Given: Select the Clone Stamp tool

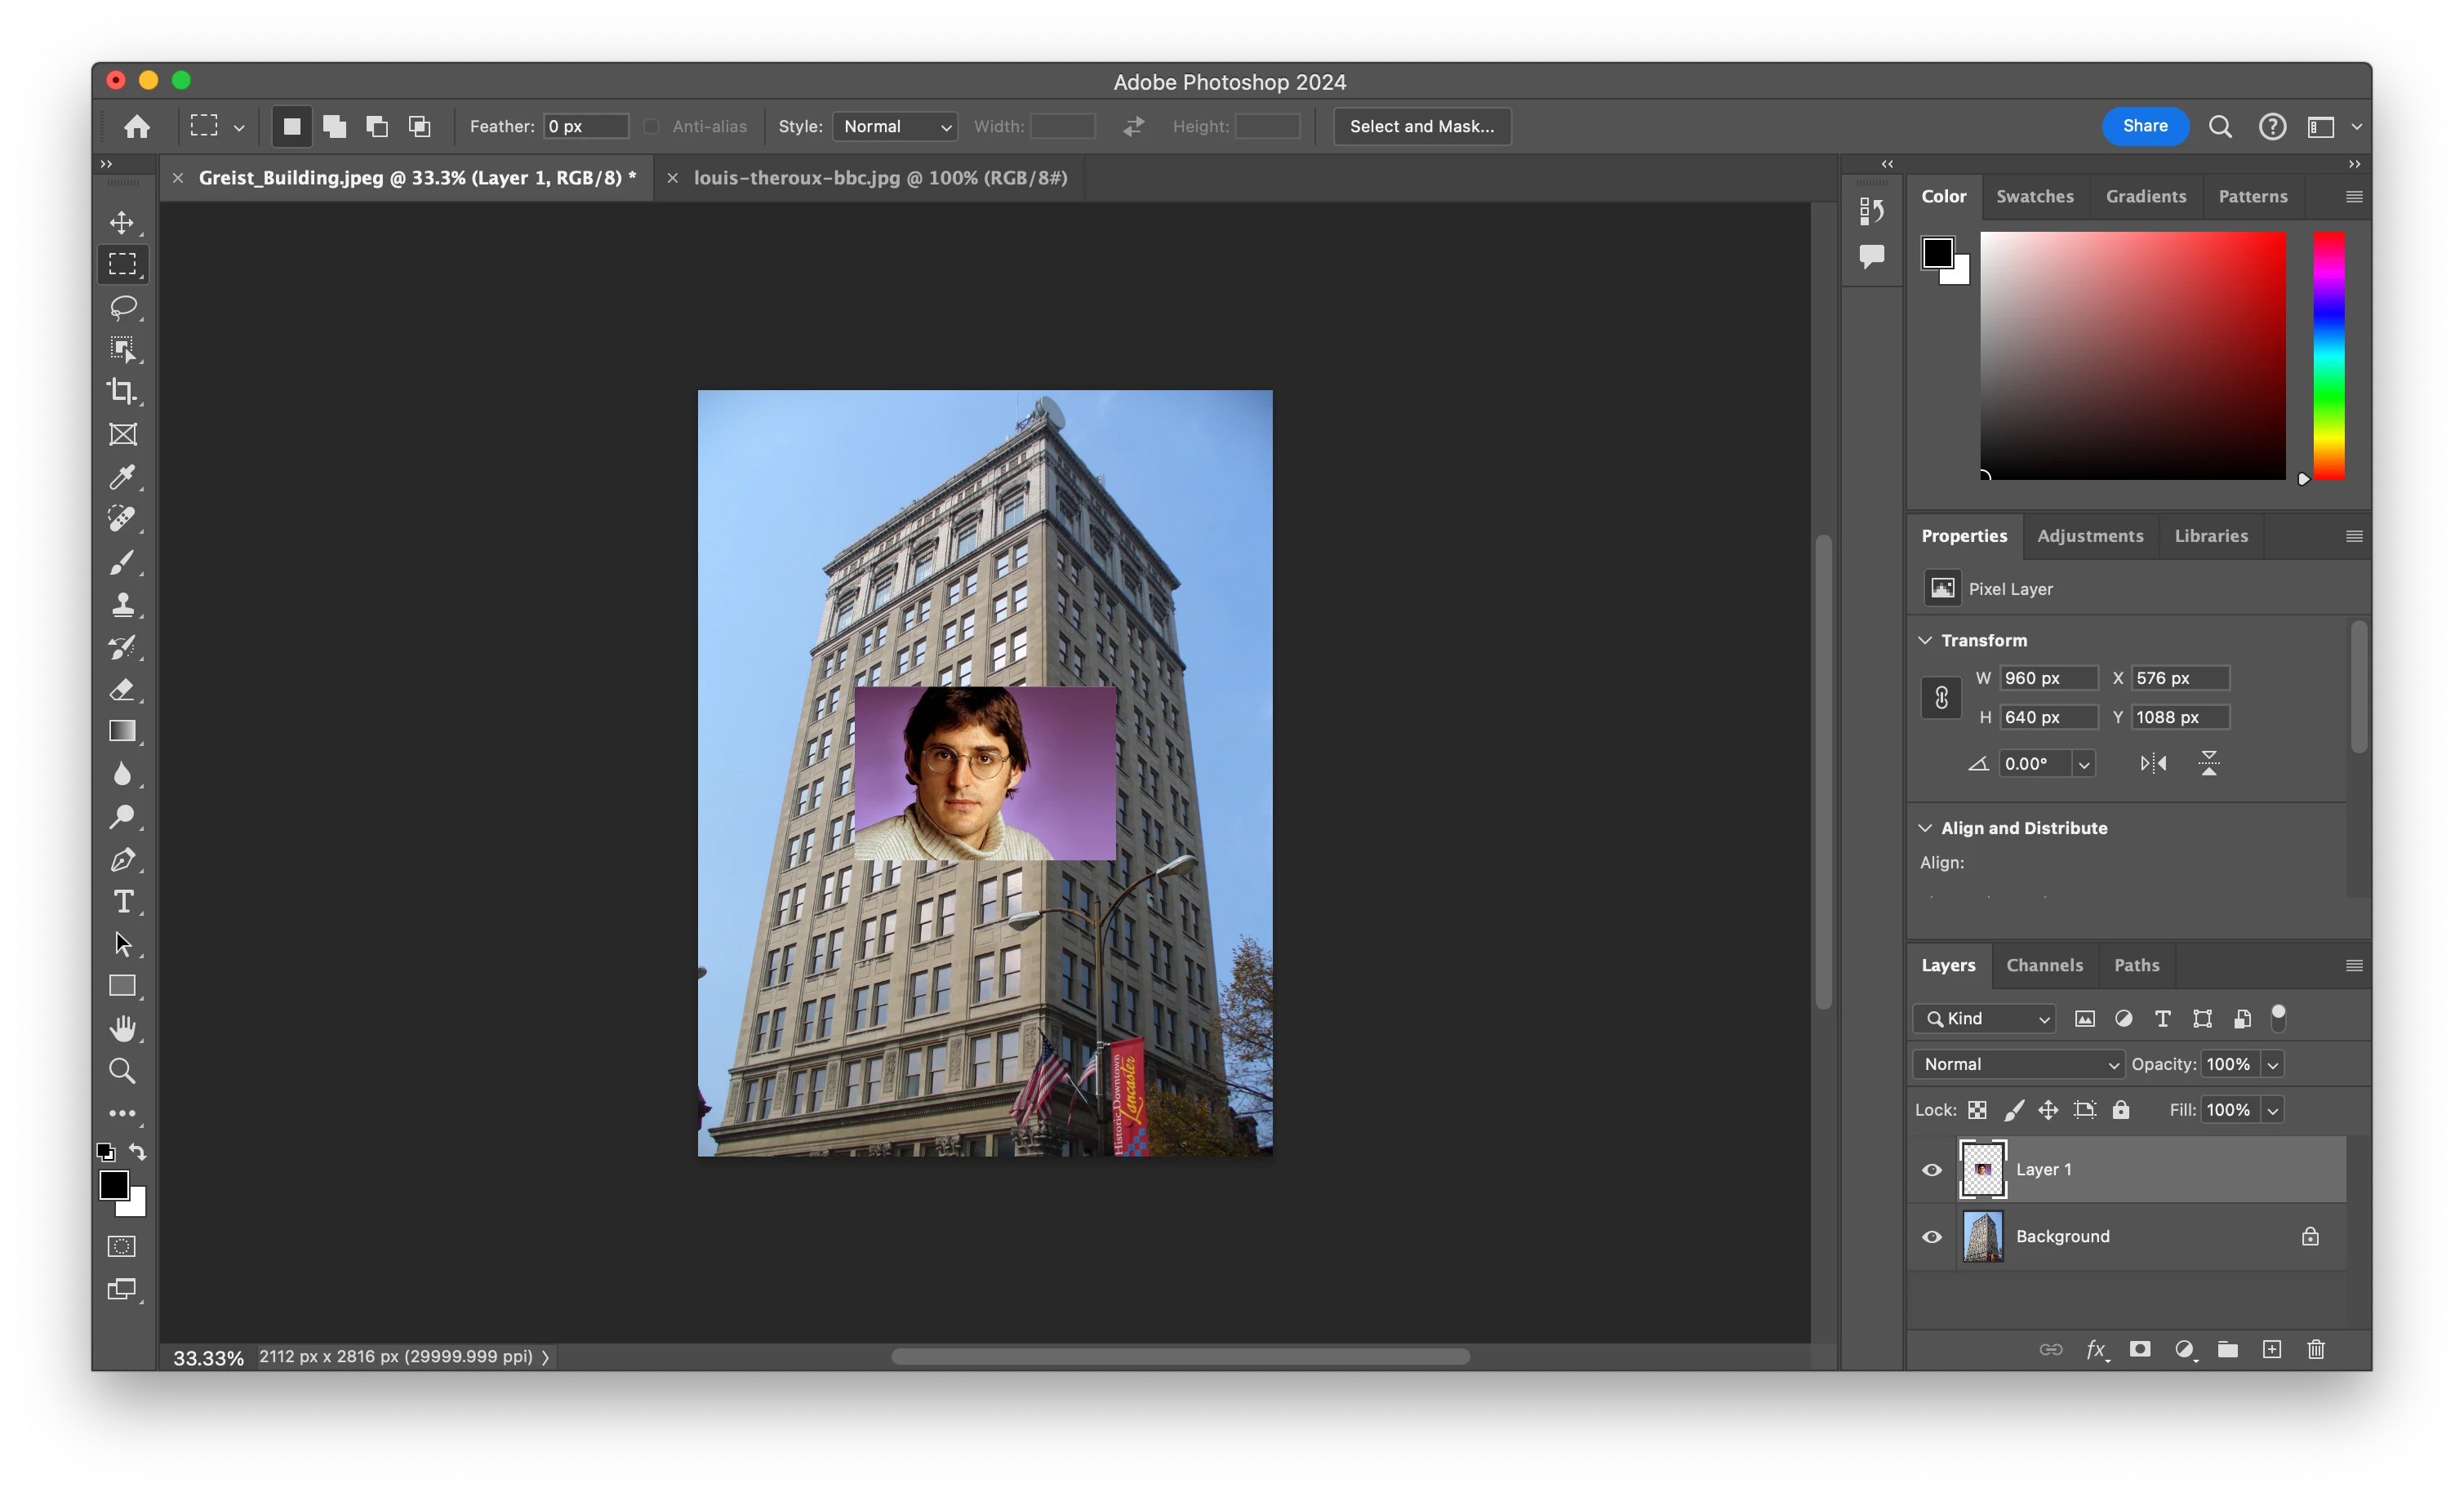Looking at the screenshot, I should 122,604.
